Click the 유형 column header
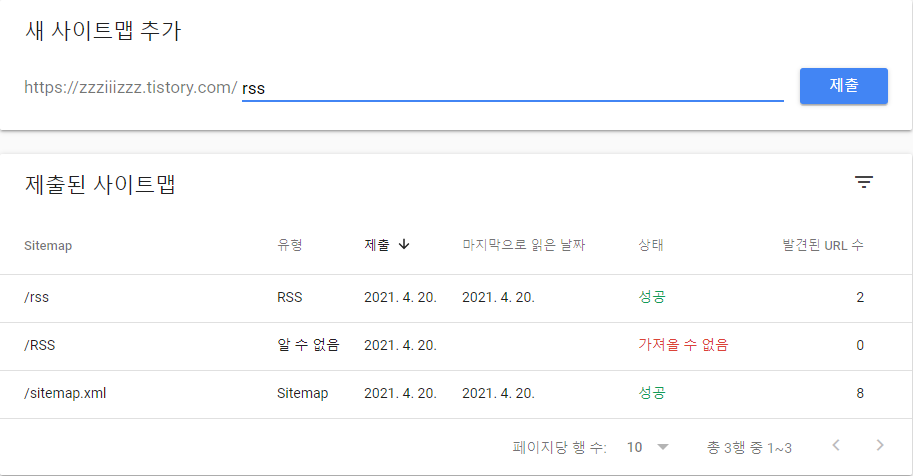Screen dimensions: 913x476 point(289,245)
